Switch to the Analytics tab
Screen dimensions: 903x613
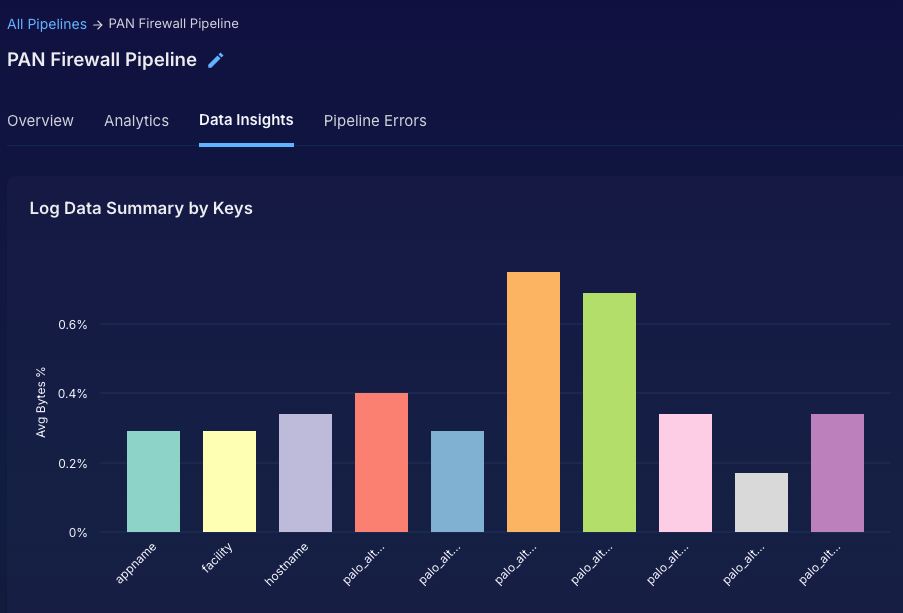[136, 121]
